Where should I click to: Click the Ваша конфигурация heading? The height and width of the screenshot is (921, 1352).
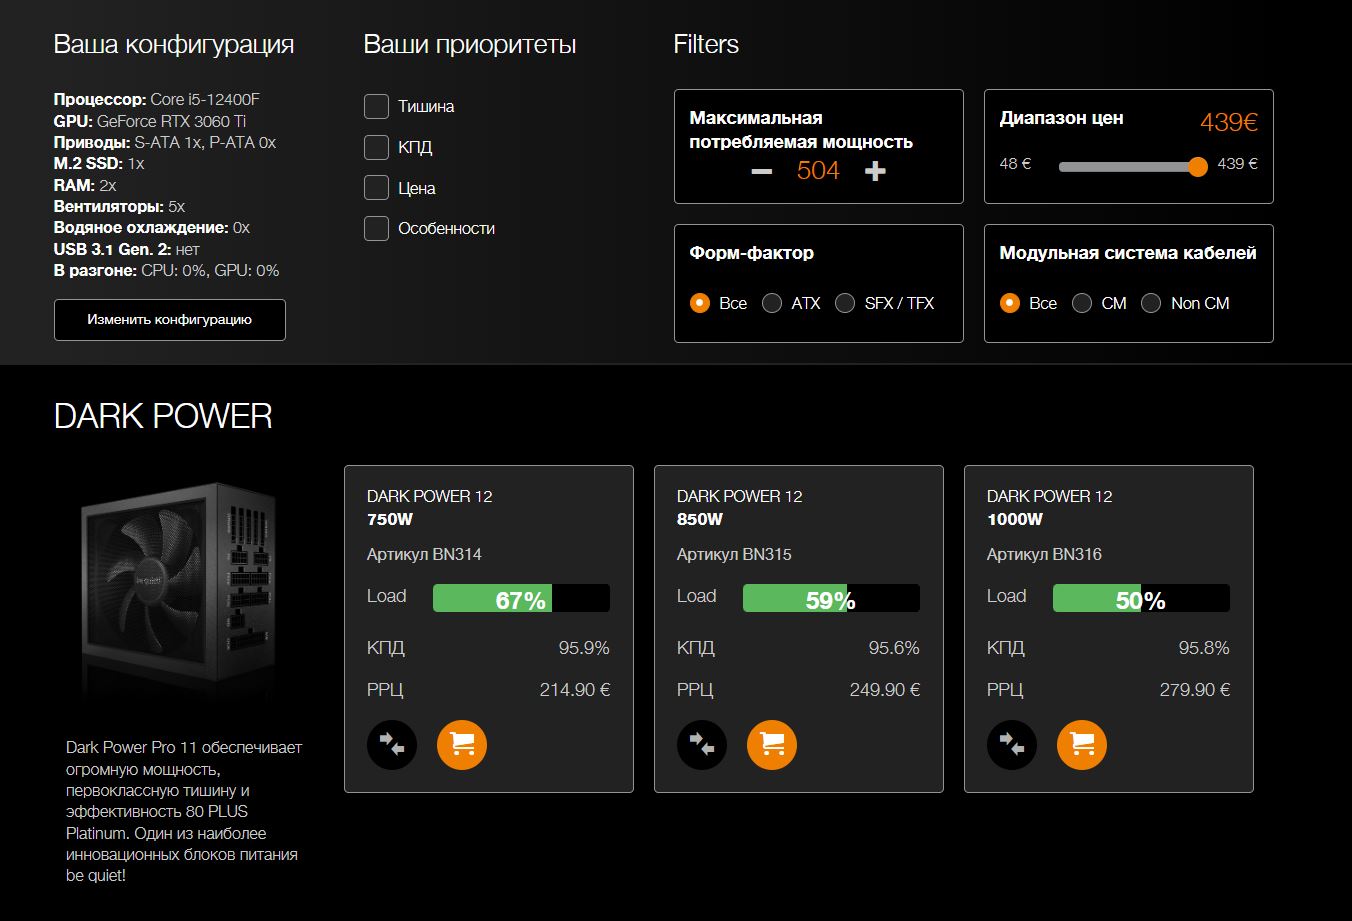coord(174,45)
